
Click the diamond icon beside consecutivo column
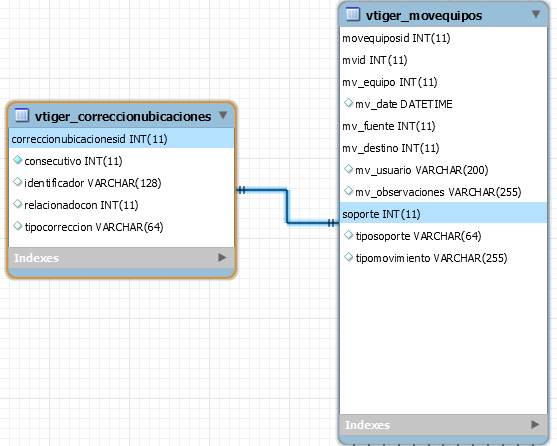coord(17,160)
